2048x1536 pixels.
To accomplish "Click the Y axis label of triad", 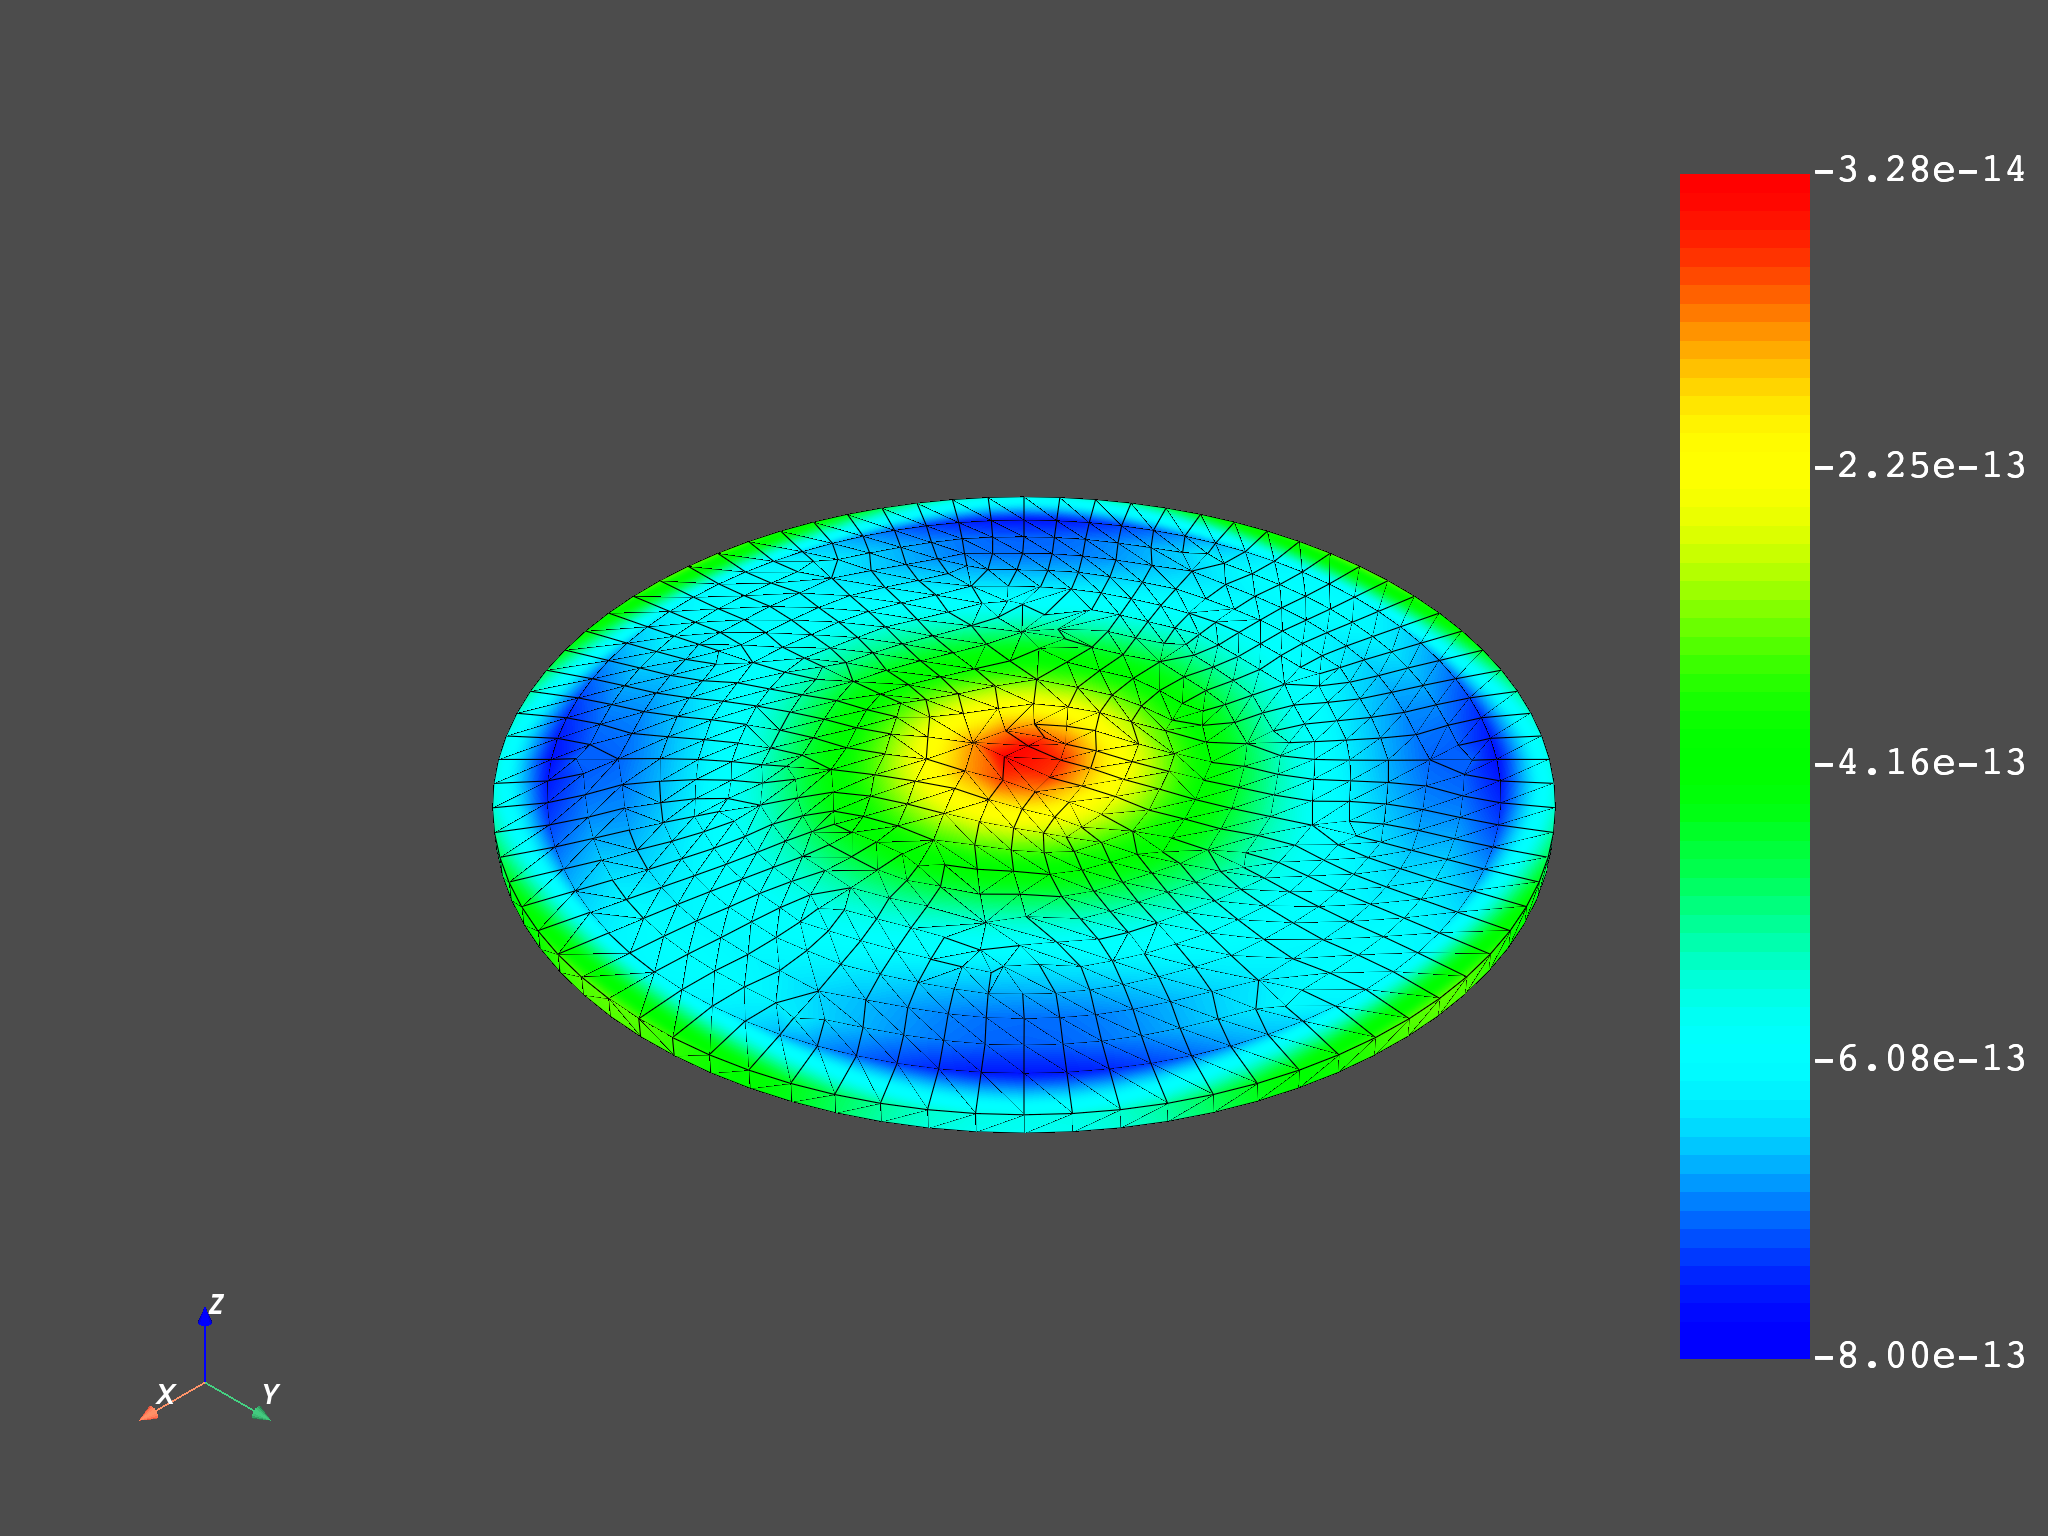I will click(270, 1394).
